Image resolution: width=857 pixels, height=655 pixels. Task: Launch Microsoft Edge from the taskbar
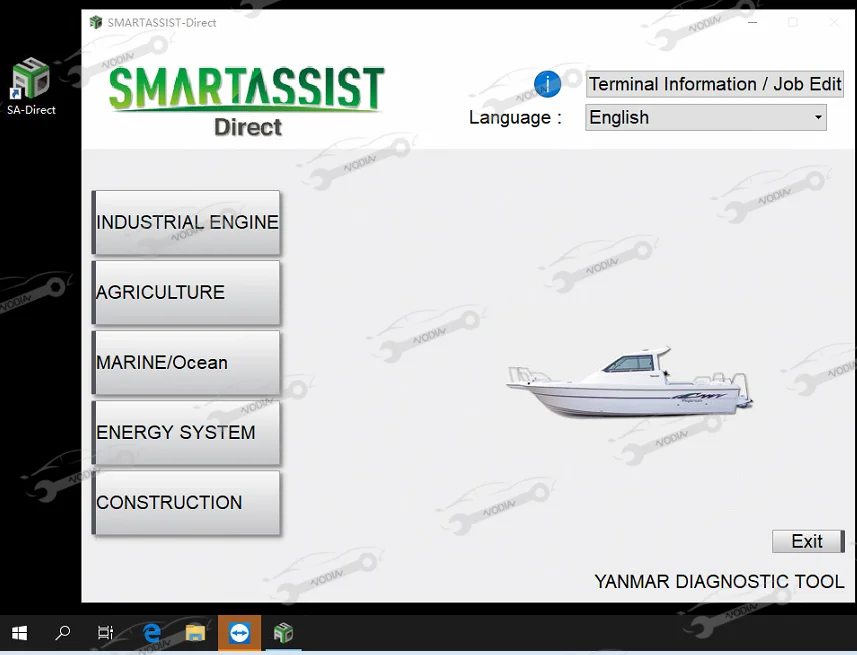(151, 633)
